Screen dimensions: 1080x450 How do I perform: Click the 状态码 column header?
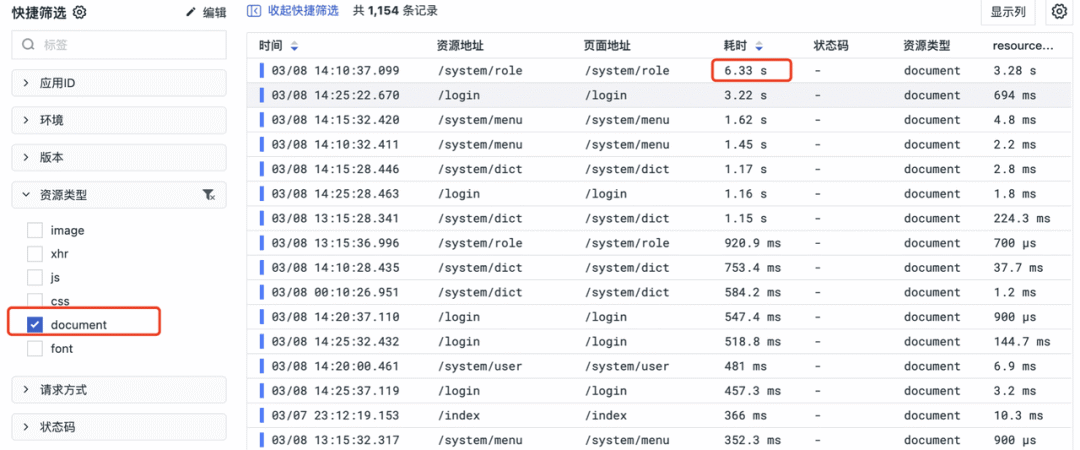(831, 46)
